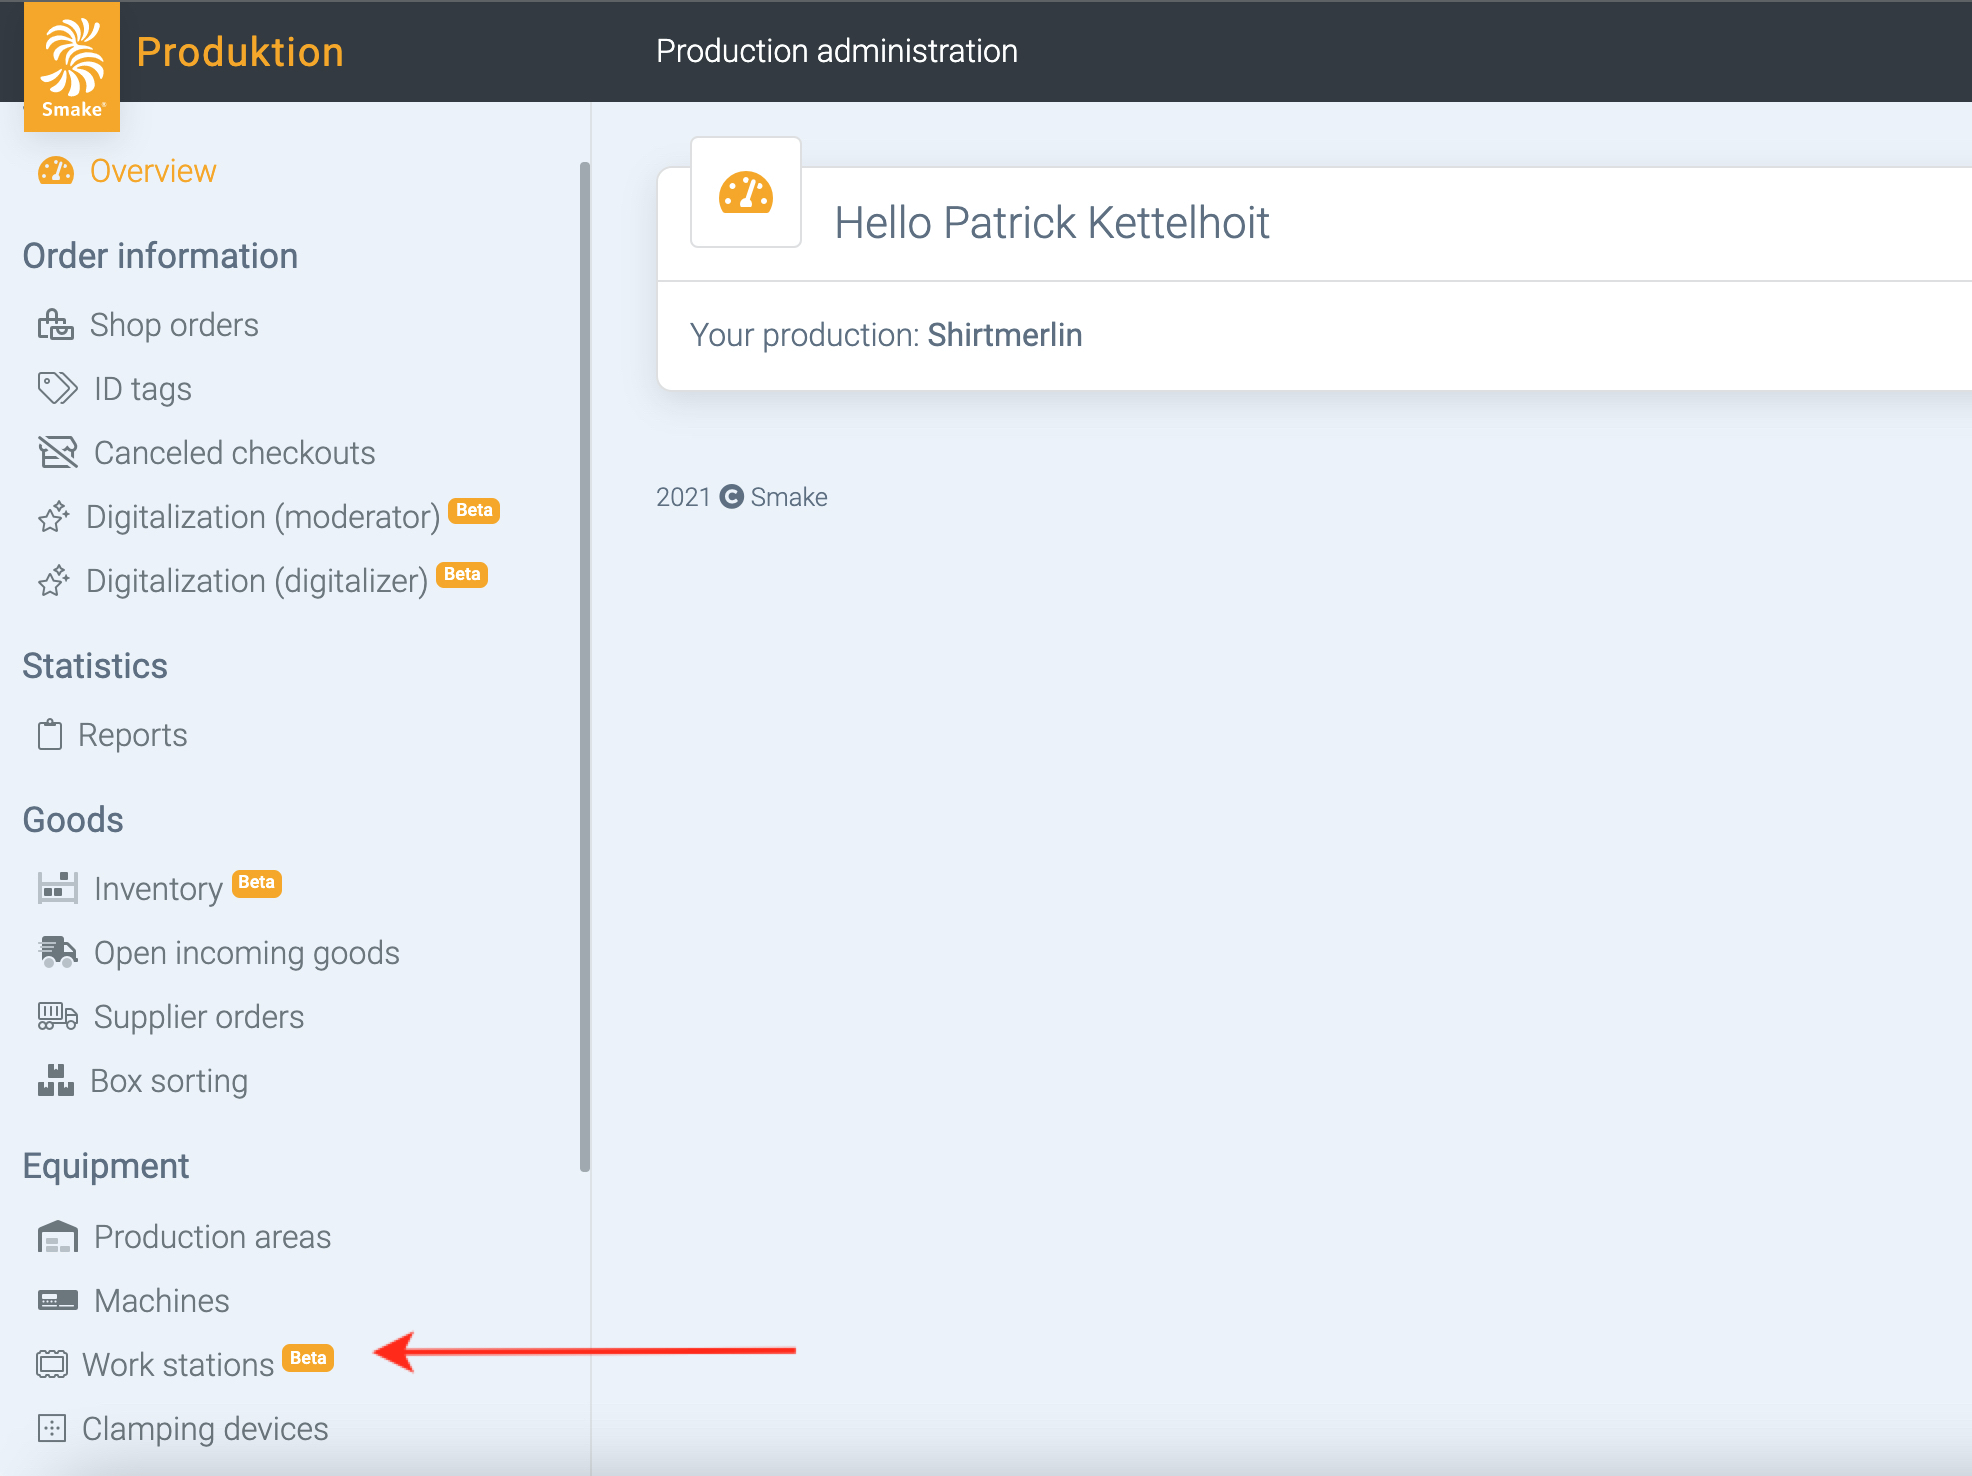Click the Open incoming goods truck icon

pos(57,952)
